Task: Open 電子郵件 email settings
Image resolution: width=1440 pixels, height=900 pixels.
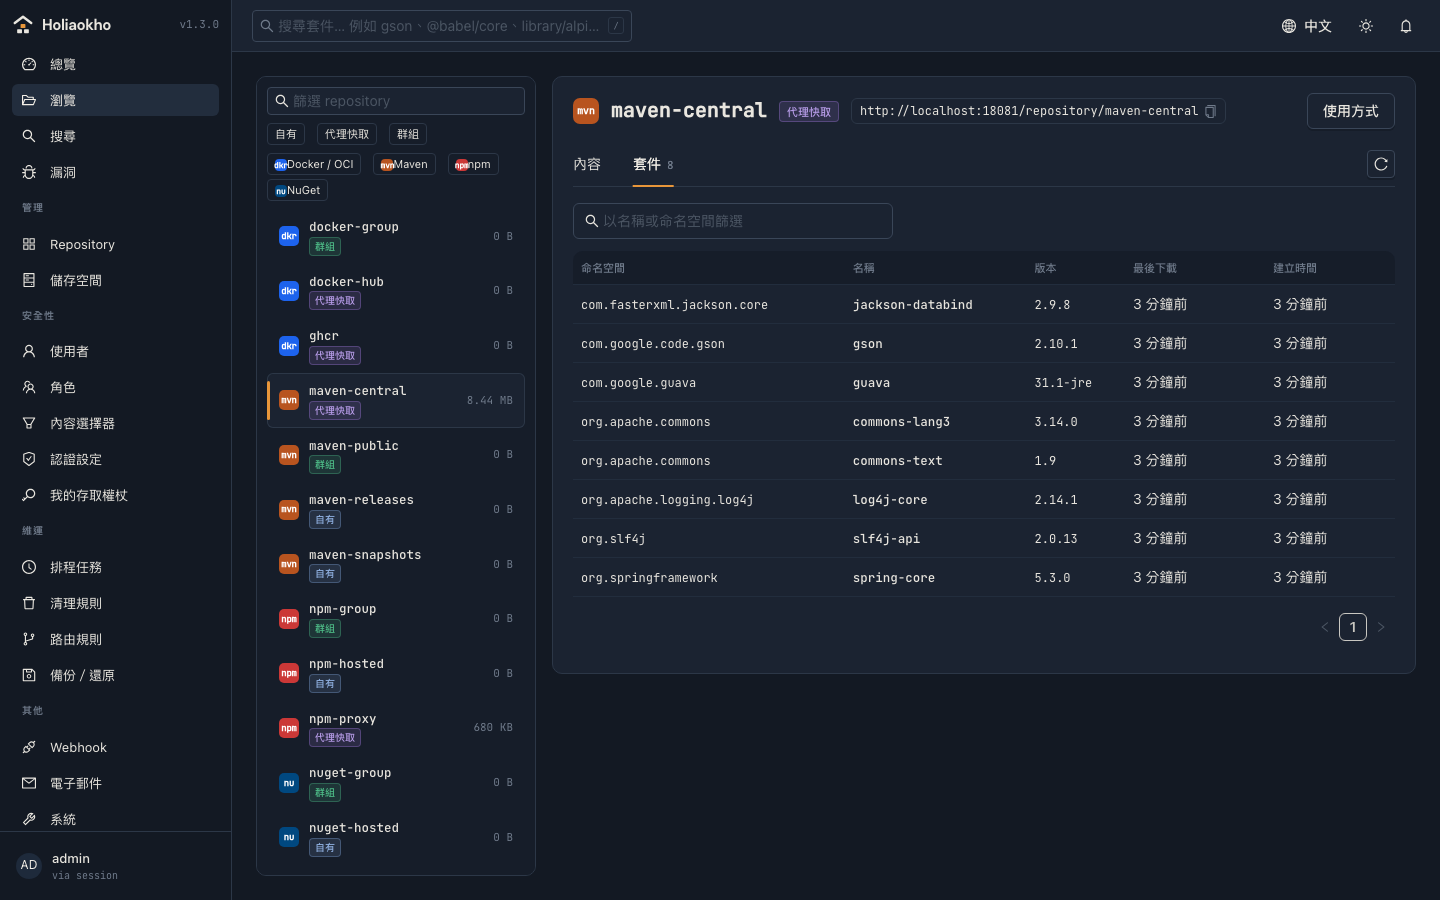Action: [115, 783]
